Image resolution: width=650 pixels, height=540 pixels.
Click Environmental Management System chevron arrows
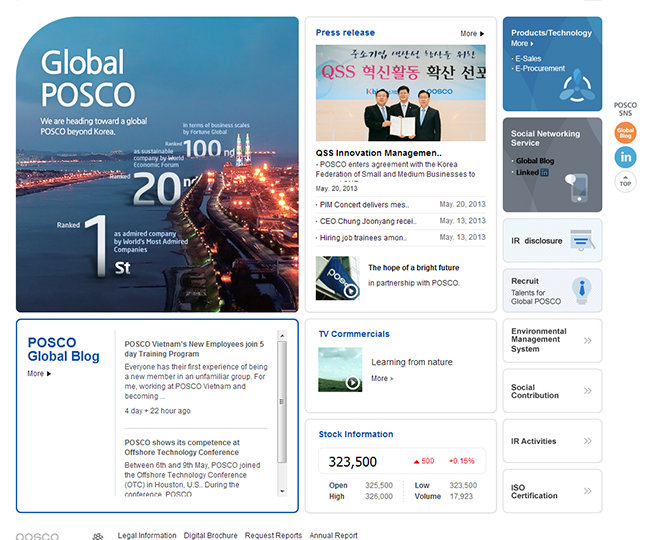[x=587, y=341]
